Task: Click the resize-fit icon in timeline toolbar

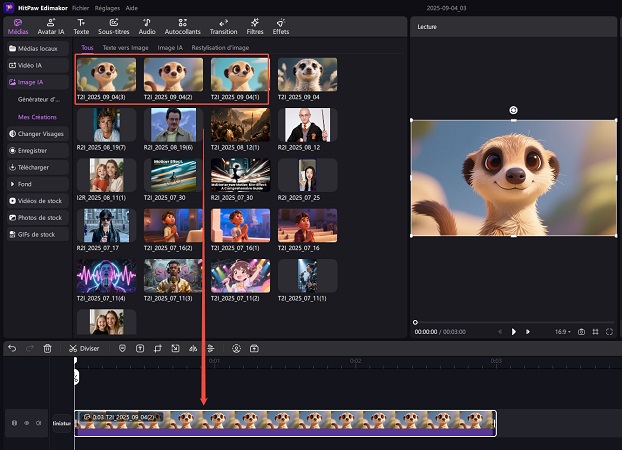Action: pyautogui.click(x=175, y=348)
